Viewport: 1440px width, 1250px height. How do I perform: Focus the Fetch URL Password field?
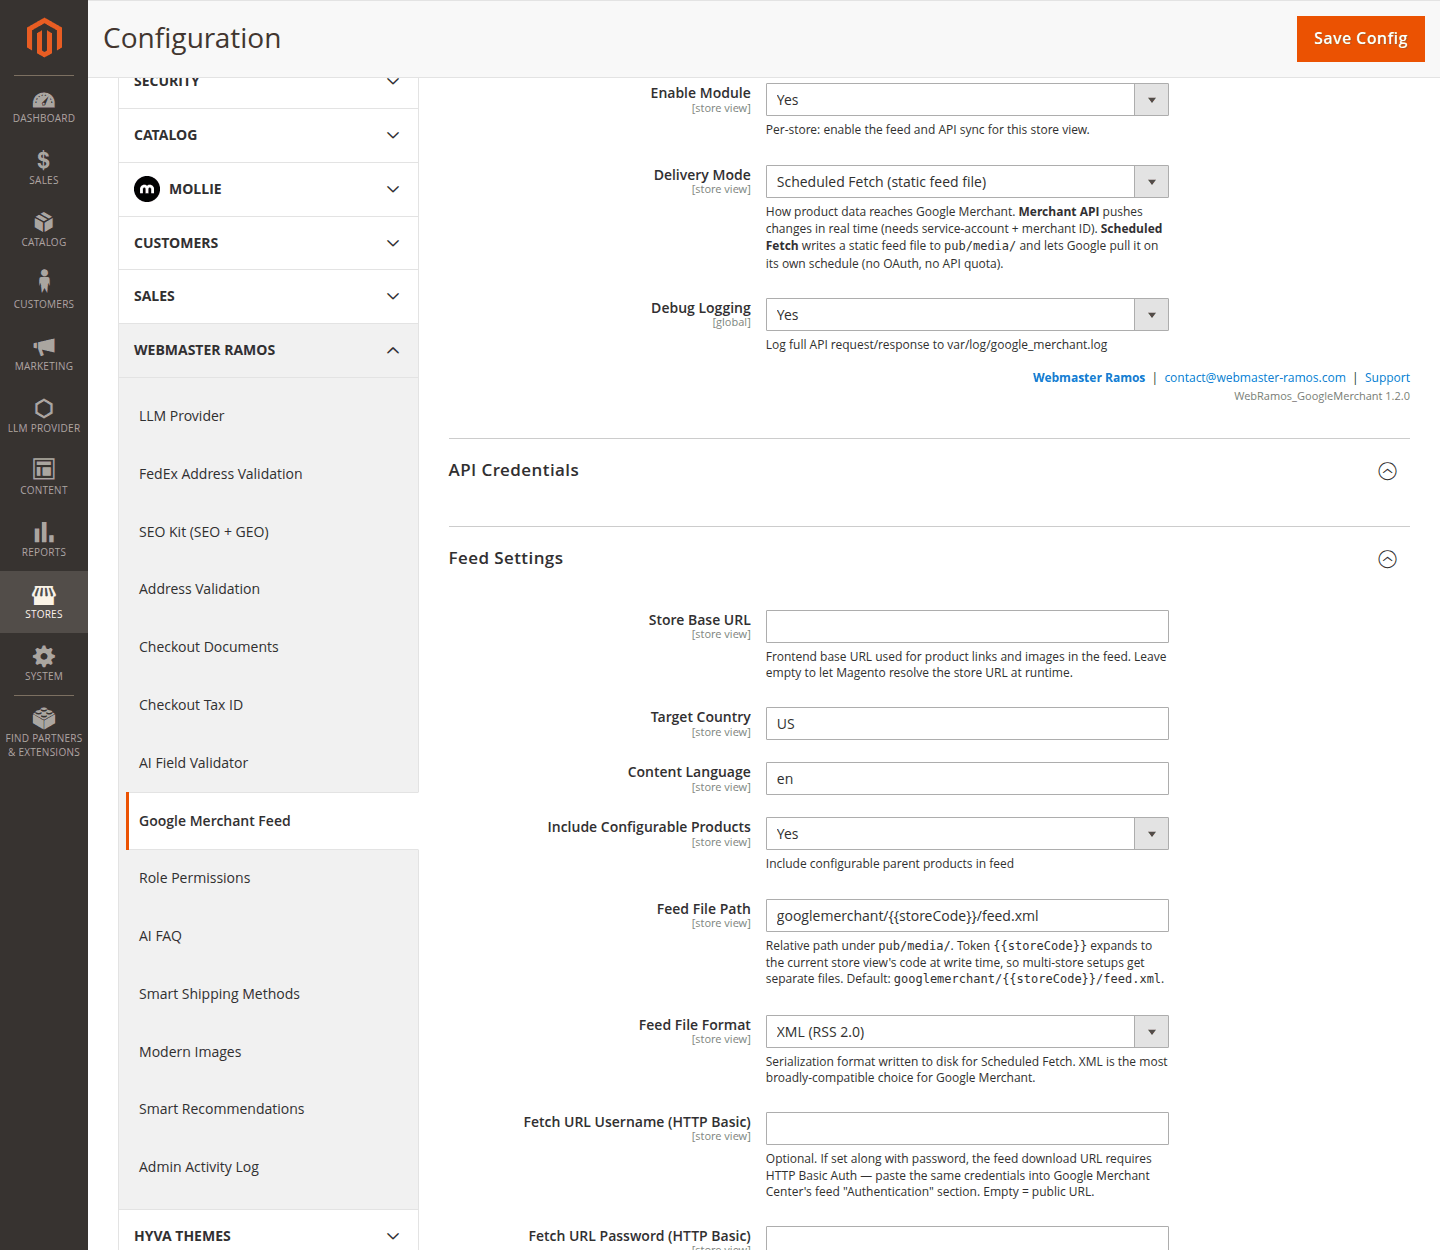click(x=967, y=1238)
